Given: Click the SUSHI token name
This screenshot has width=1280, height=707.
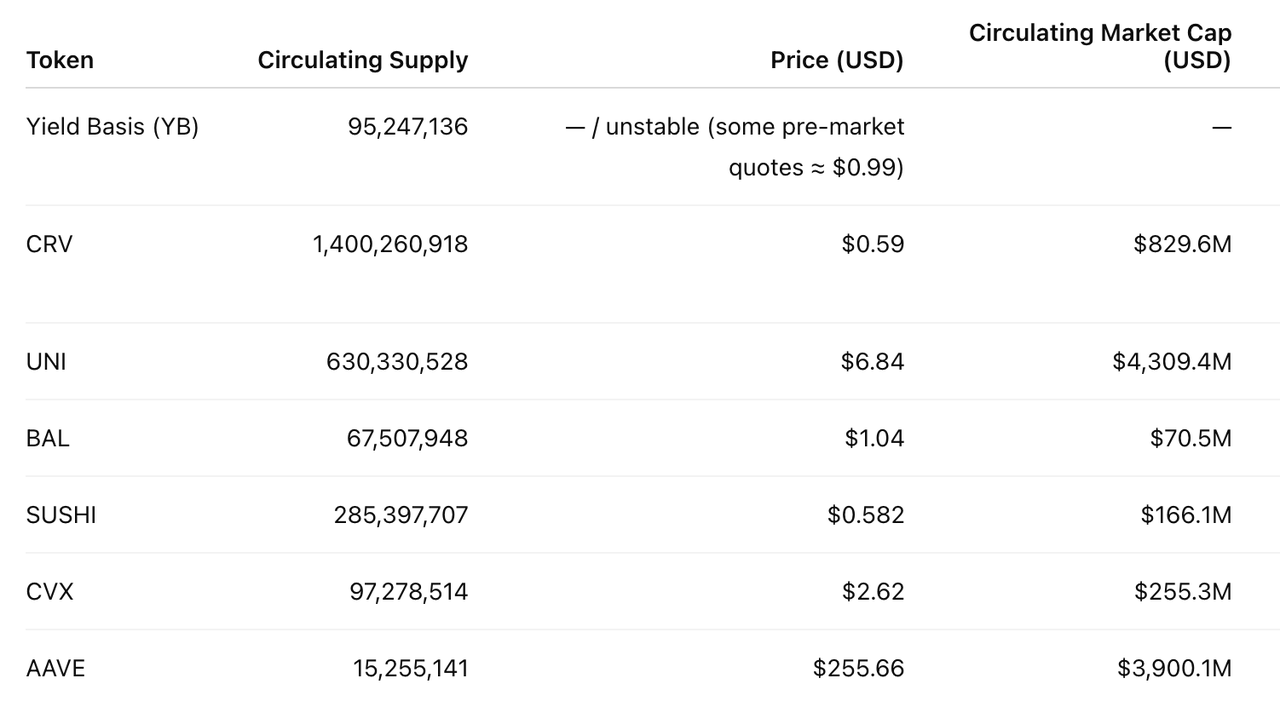Looking at the screenshot, I should click(x=61, y=515).
